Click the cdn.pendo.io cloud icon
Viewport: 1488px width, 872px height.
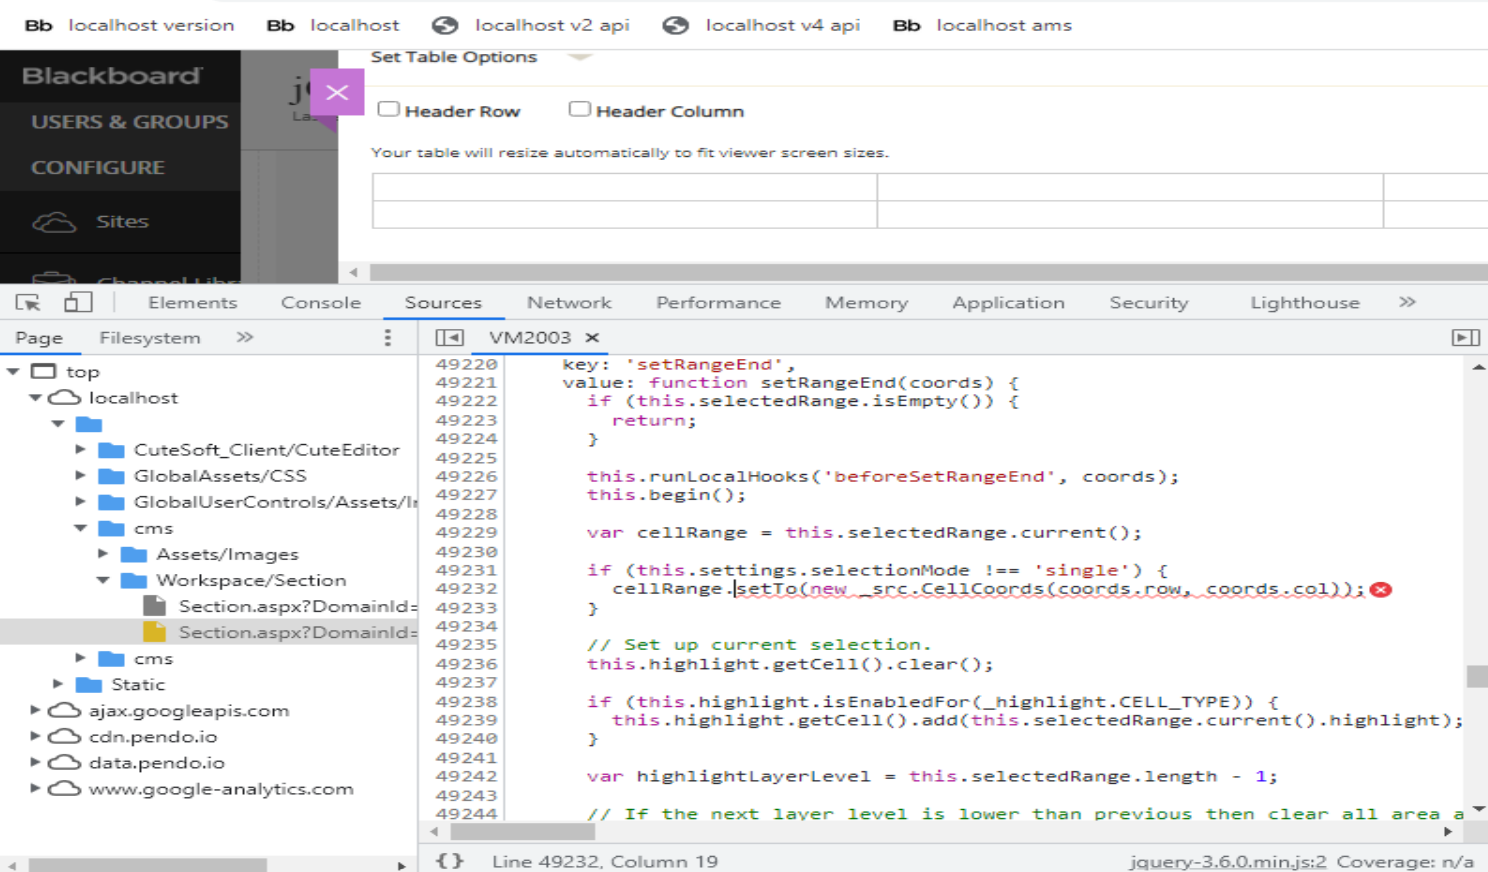coord(65,736)
